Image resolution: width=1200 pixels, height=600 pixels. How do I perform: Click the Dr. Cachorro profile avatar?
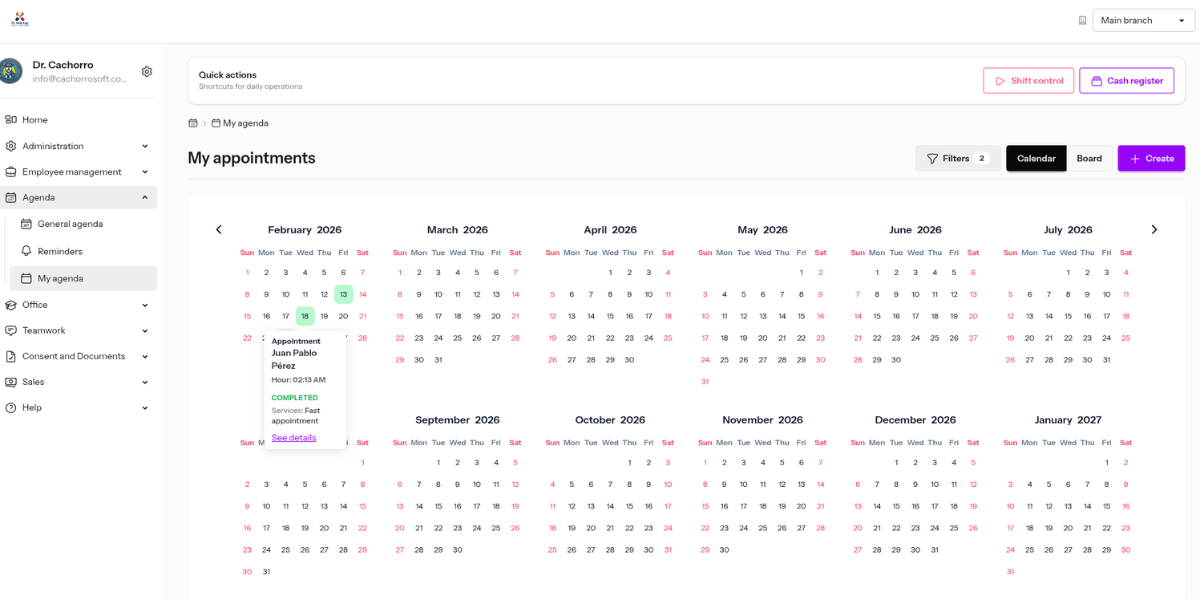(x=11, y=71)
